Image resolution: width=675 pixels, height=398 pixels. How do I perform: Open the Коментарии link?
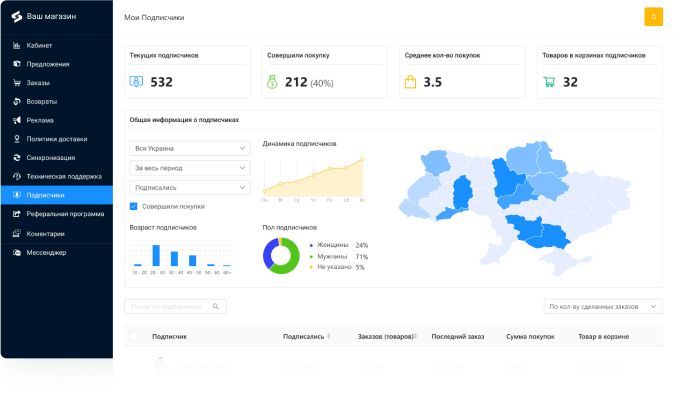click(x=46, y=234)
